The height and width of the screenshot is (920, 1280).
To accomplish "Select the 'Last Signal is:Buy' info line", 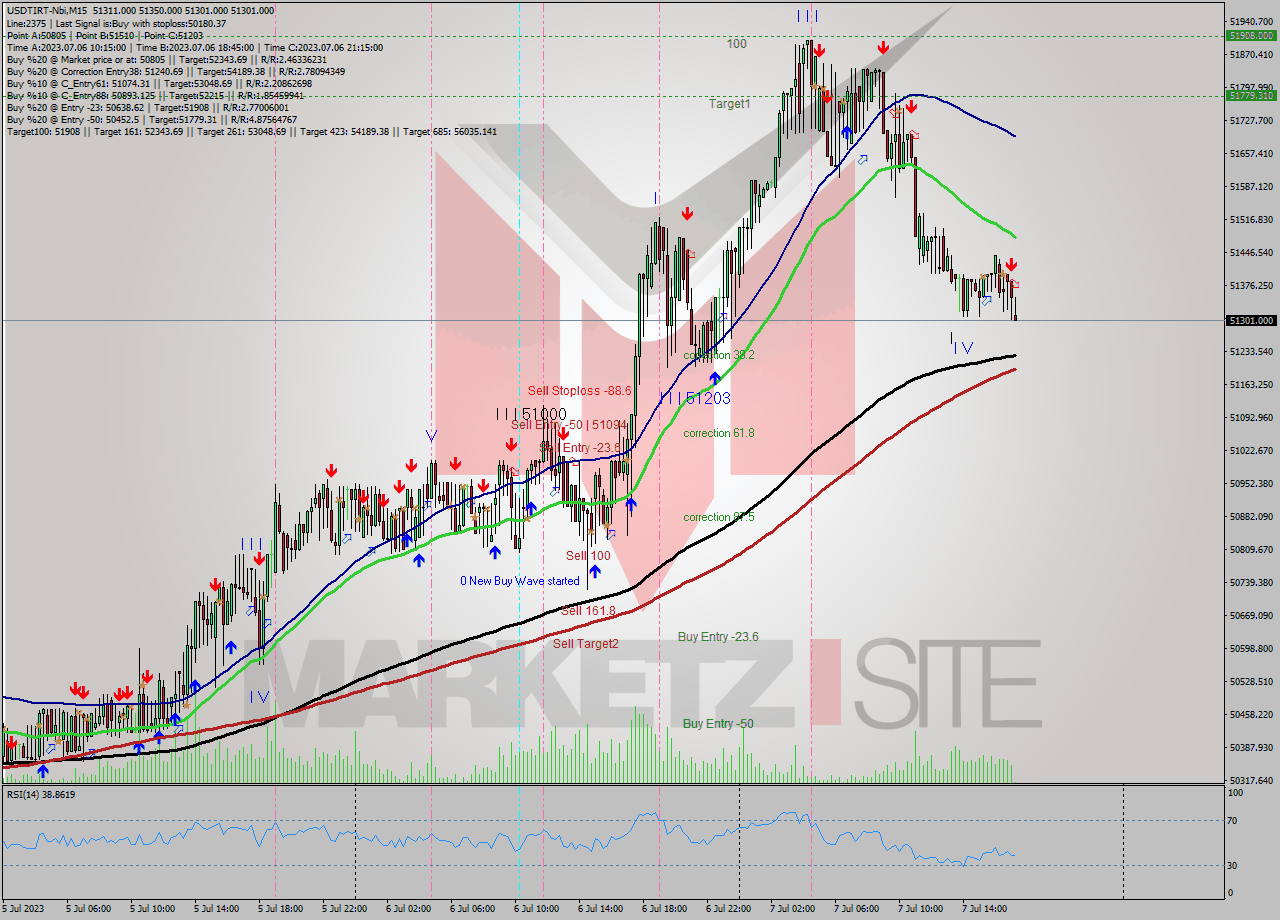I will click(x=116, y=23).
